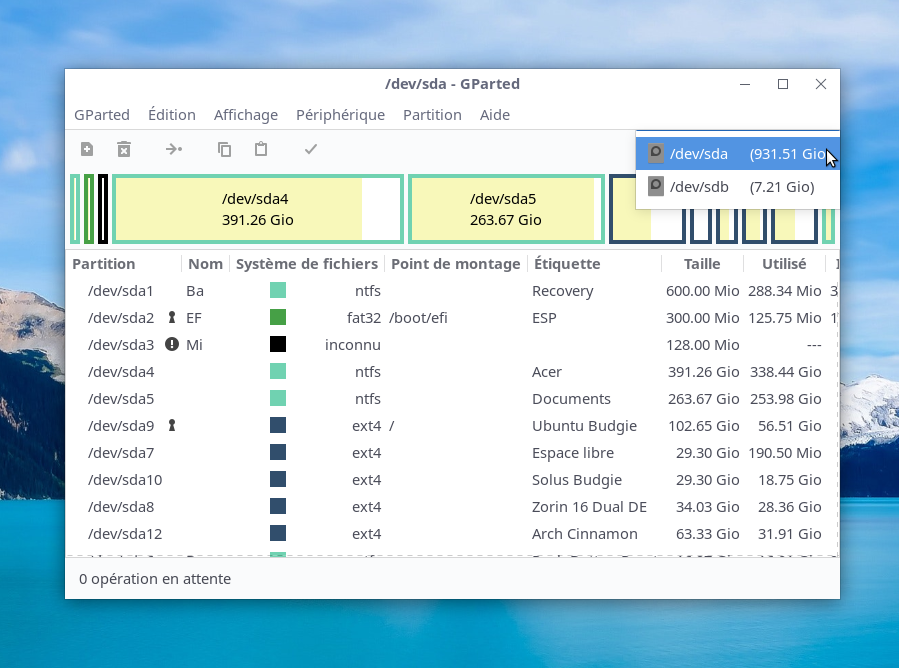Image resolution: width=899 pixels, height=668 pixels.
Task: Click the Taille column header
Action: (702, 264)
